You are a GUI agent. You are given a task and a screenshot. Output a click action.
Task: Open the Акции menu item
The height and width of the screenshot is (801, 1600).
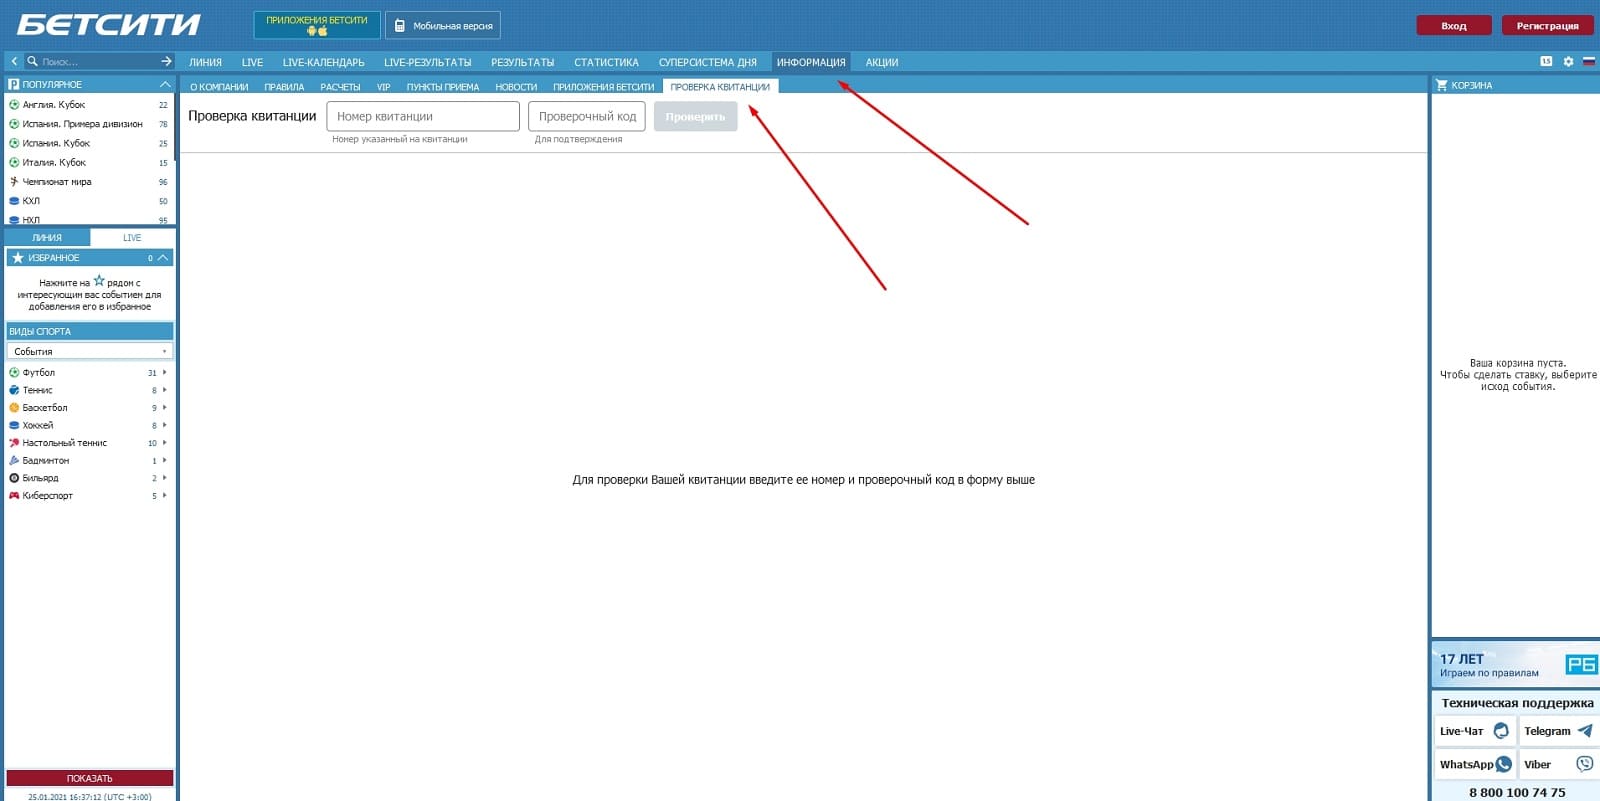point(882,62)
